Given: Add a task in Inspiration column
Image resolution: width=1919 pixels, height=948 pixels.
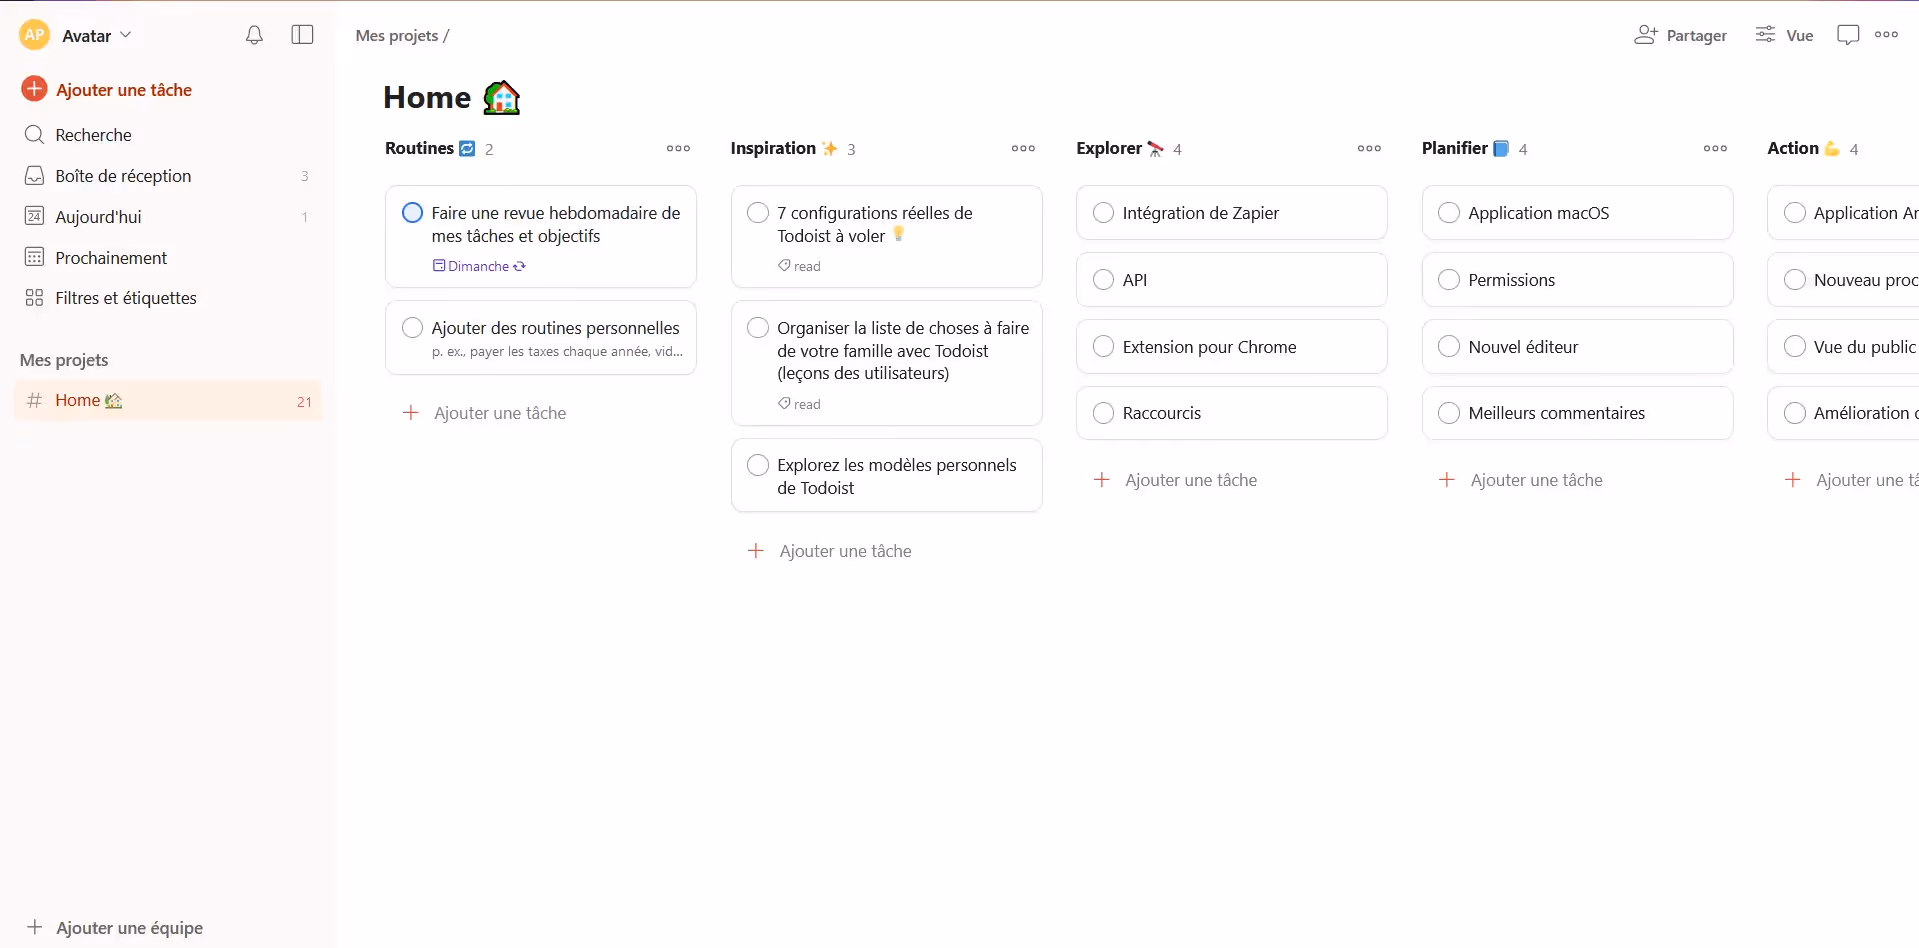Looking at the screenshot, I should pyautogui.click(x=845, y=551).
